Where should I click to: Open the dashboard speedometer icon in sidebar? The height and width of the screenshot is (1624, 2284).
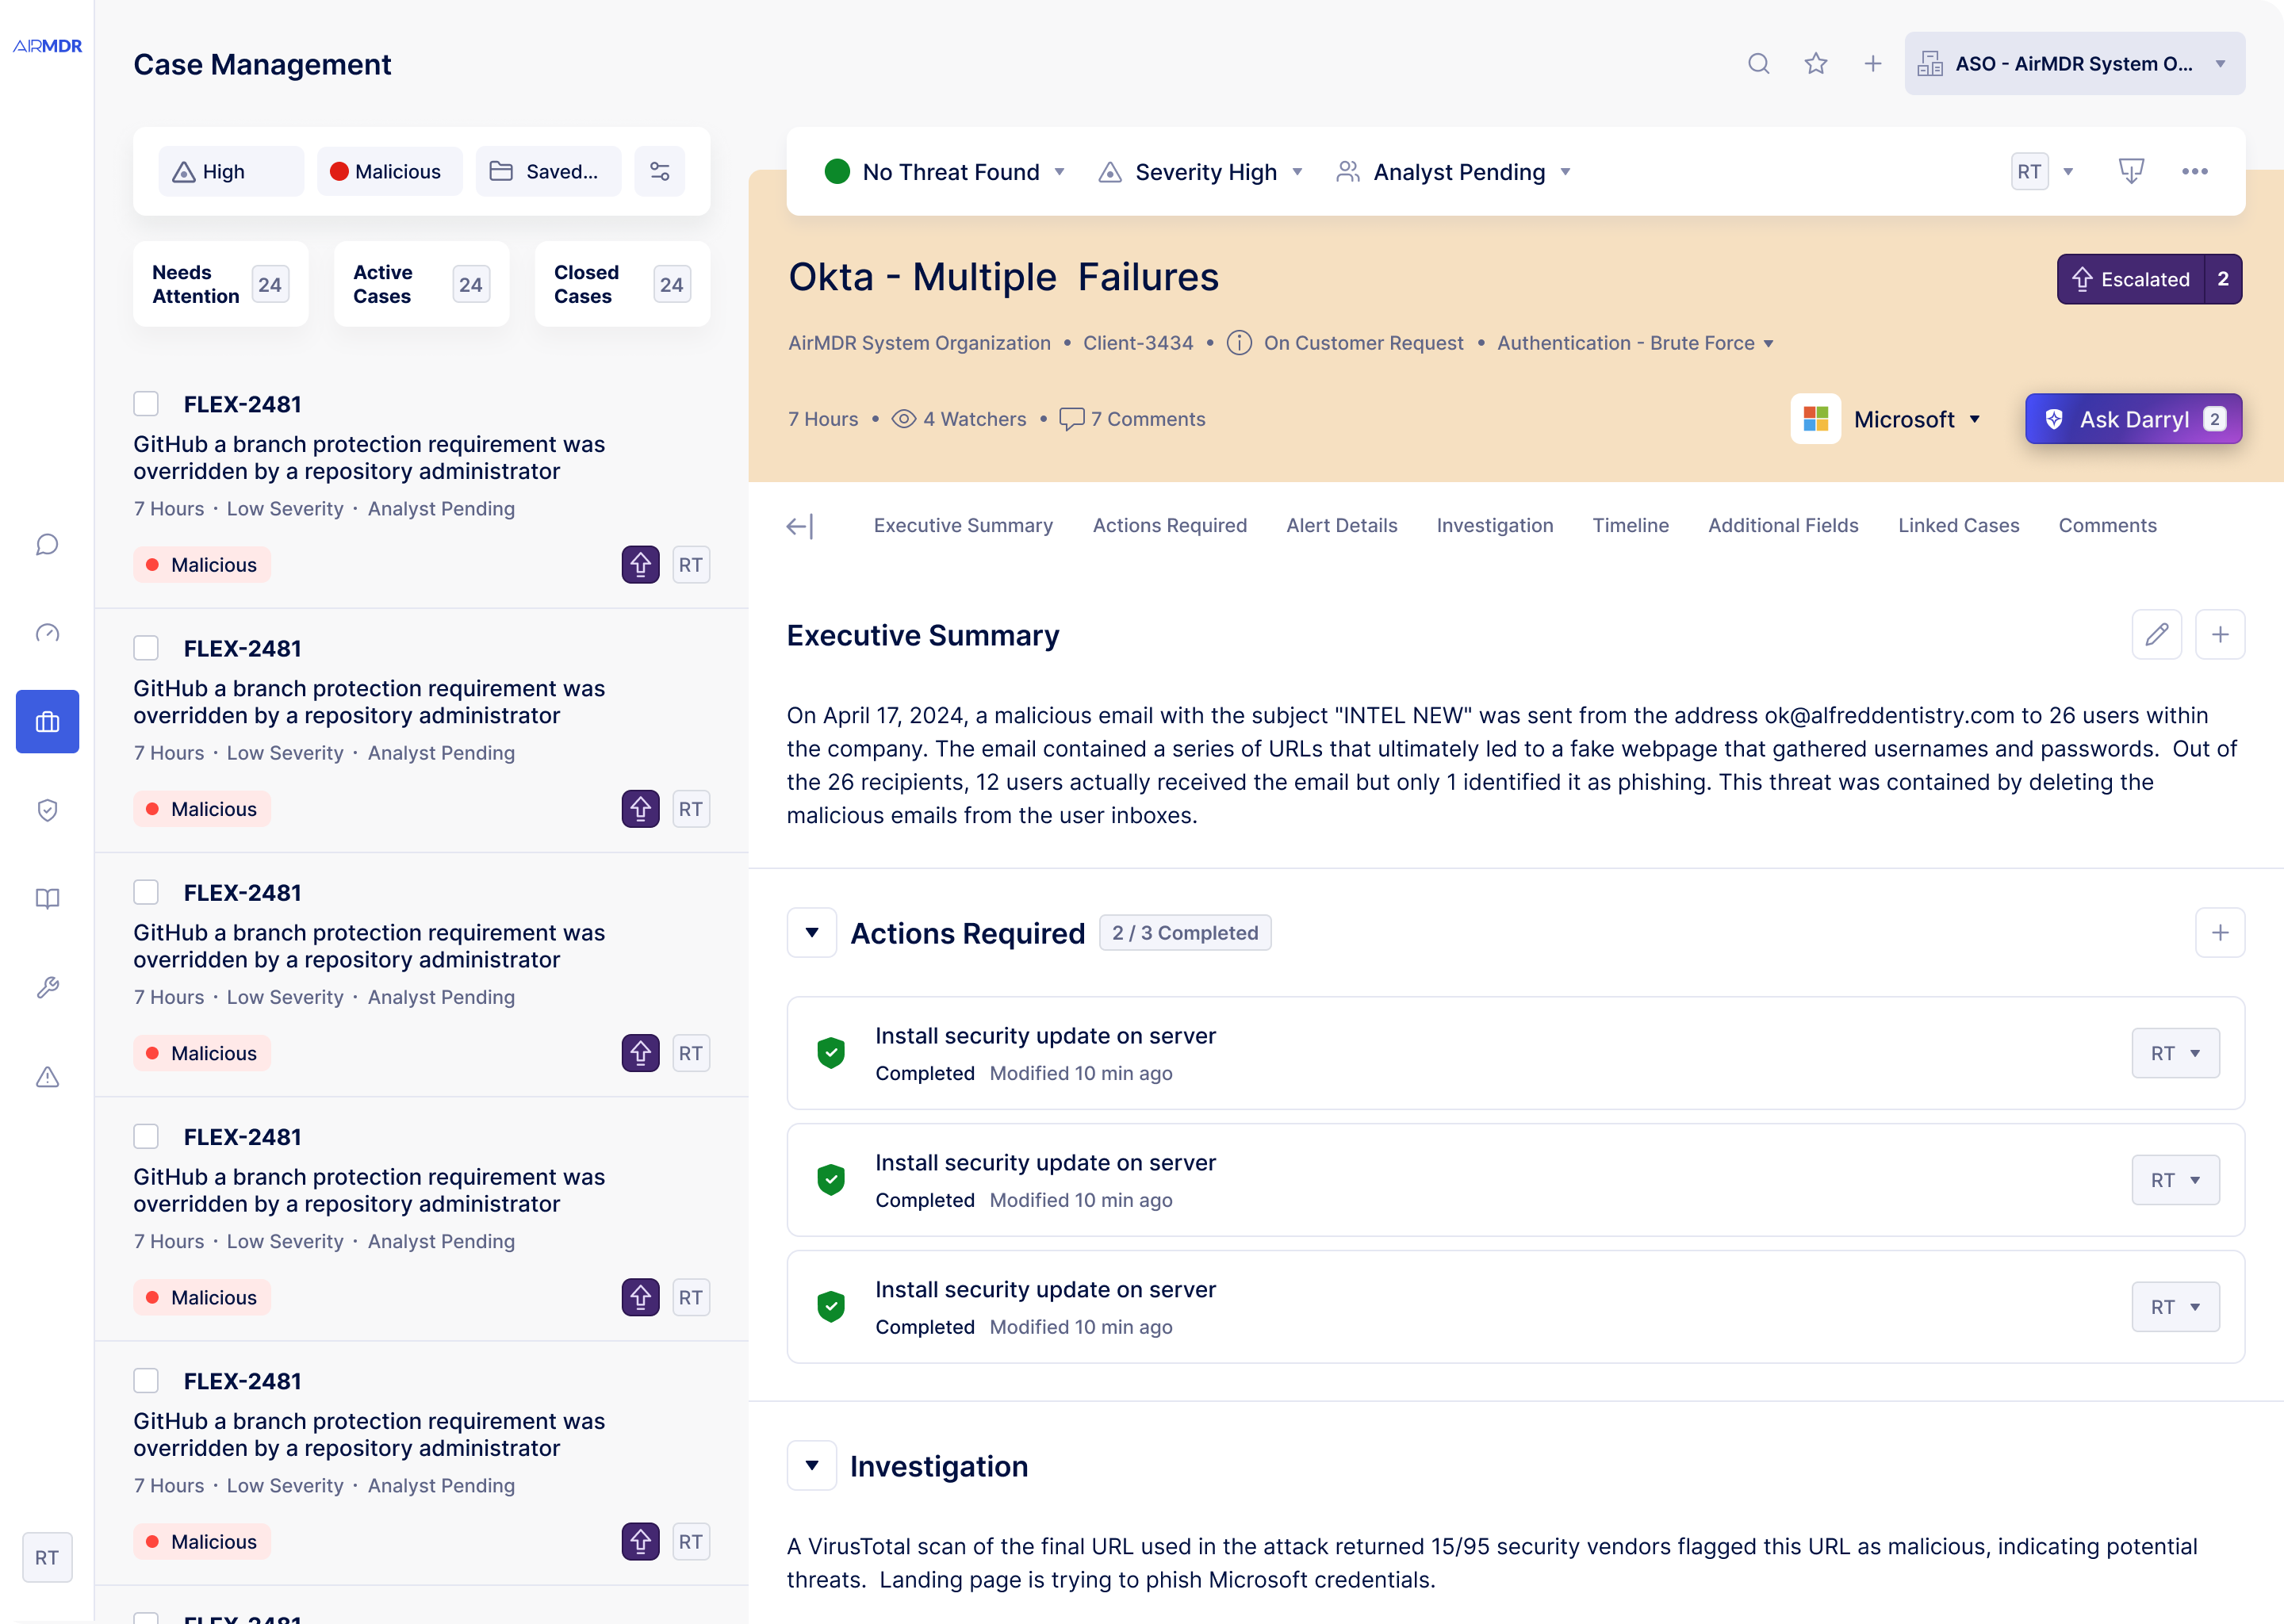point(47,633)
